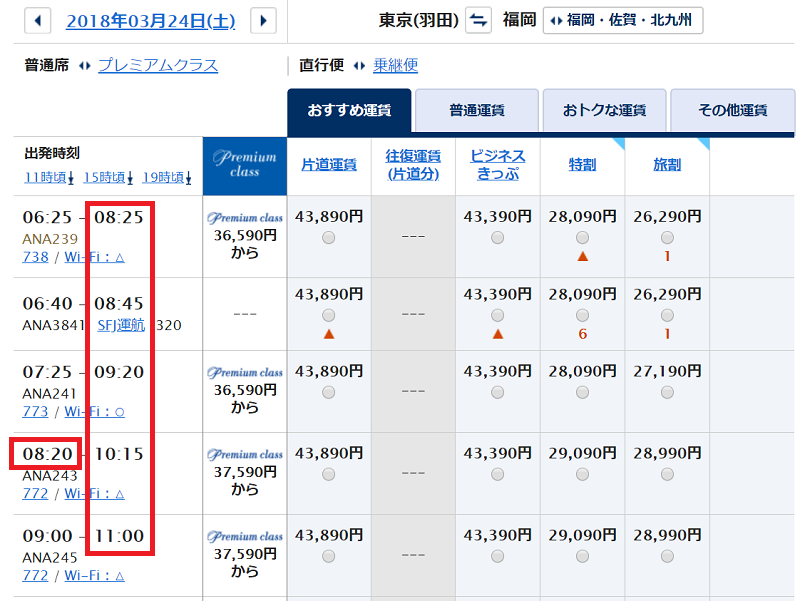Viewport: 800px width, 602px height.
Task: Click Premium class 36,590円 for ANA241
Action: point(245,390)
